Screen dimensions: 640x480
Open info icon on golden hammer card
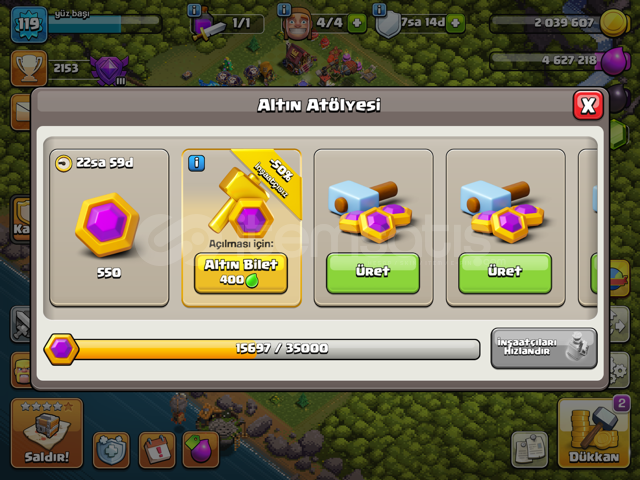click(196, 163)
